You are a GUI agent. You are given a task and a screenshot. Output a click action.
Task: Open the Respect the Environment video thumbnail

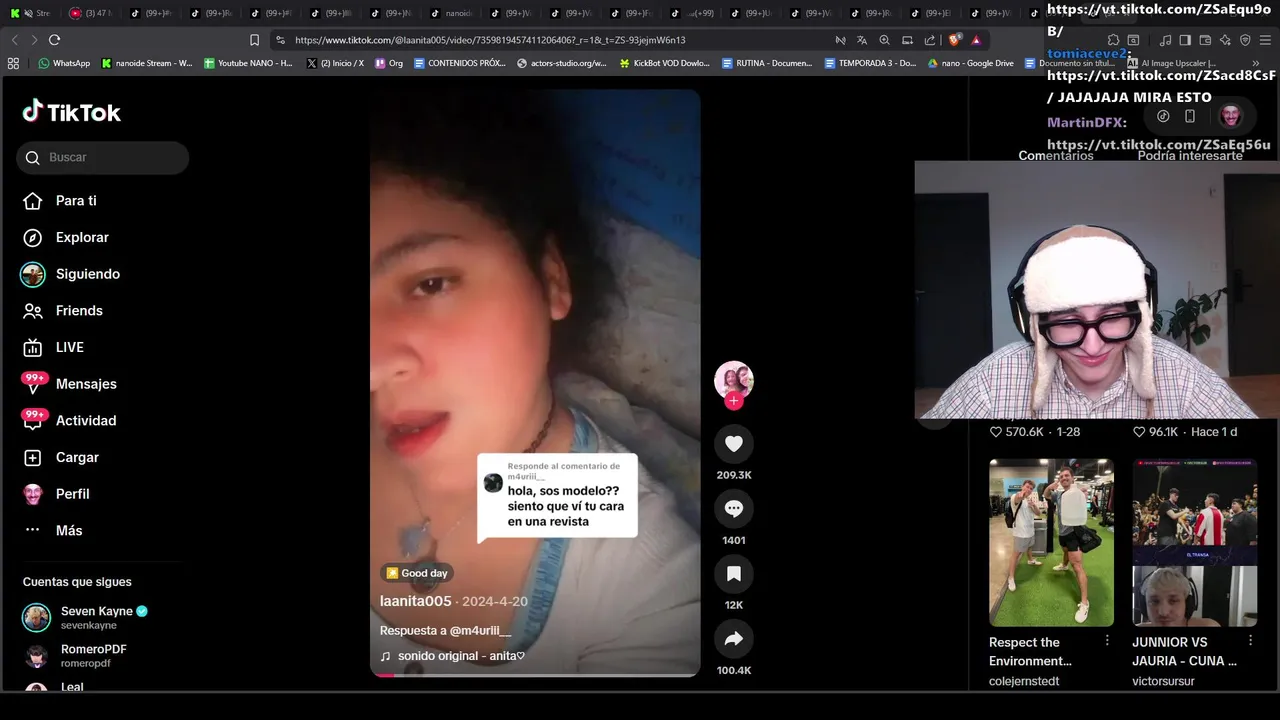click(x=1051, y=543)
